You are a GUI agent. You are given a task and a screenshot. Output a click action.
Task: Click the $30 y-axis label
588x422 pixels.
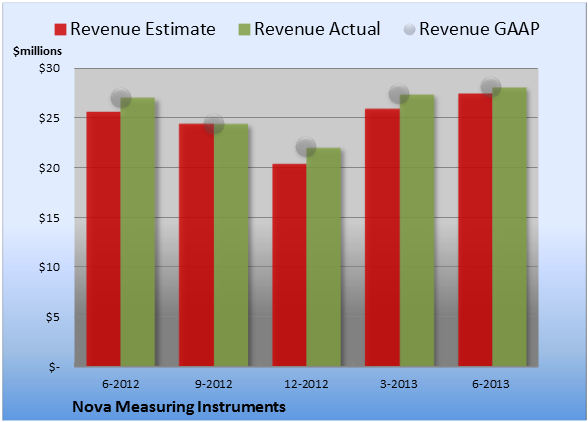(x=49, y=69)
